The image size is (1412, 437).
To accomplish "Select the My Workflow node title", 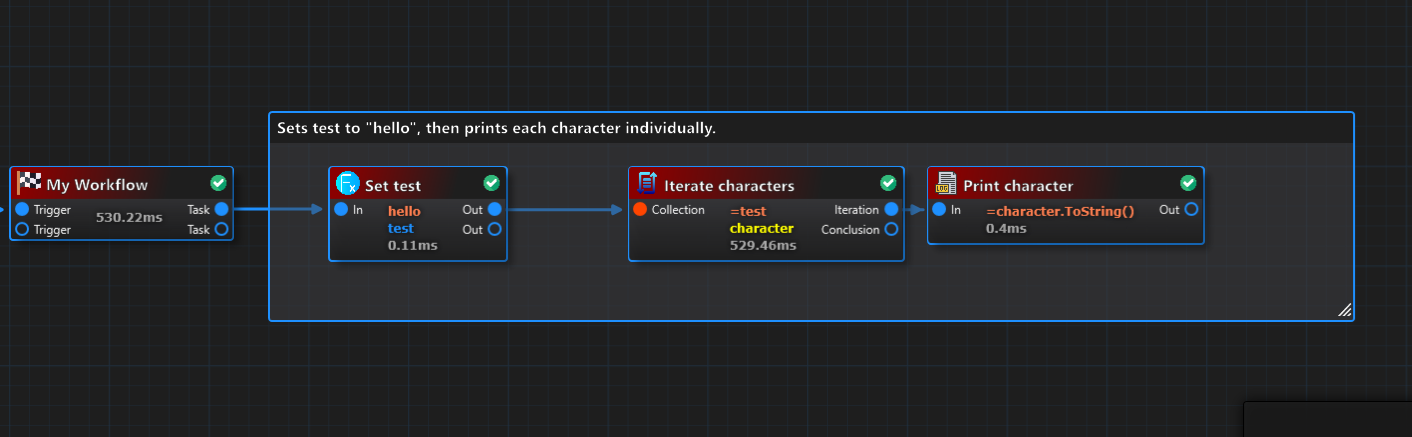I will [x=97, y=185].
